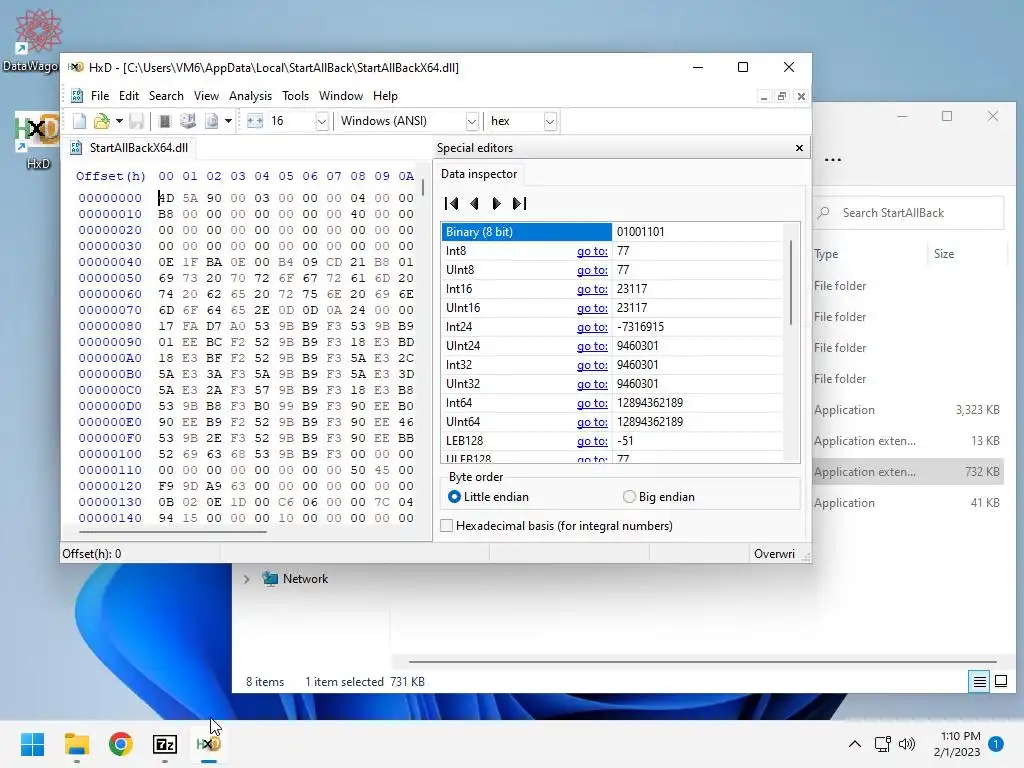
Task: Open the Edit menu
Action: 129,96
